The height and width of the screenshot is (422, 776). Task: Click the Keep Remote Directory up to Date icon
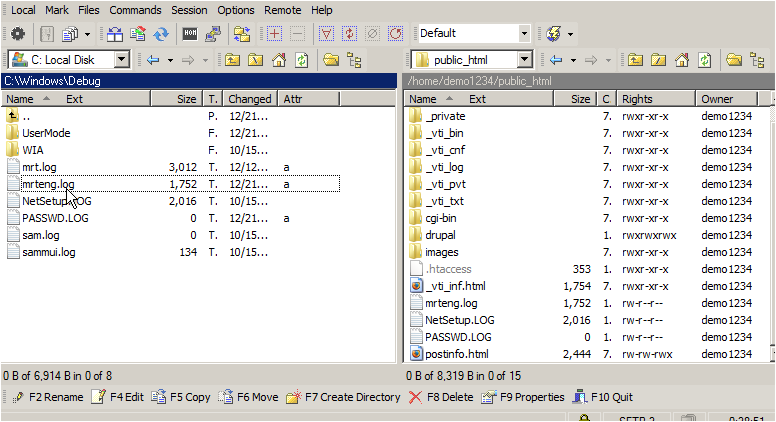138,34
